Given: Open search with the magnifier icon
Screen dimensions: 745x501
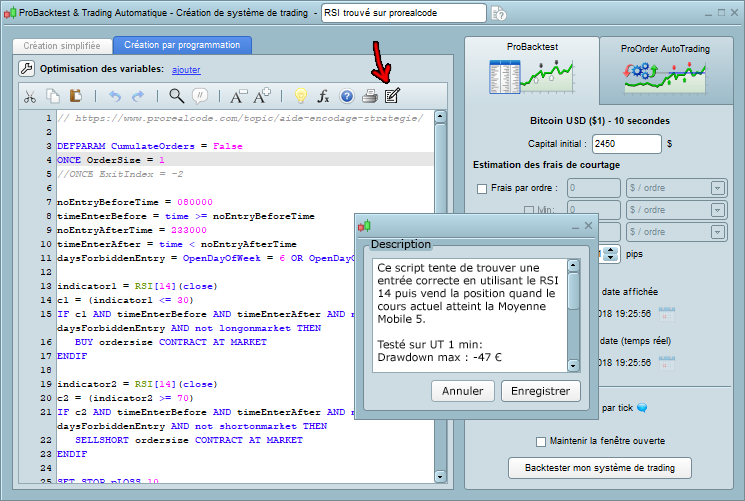Looking at the screenshot, I should 176,97.
